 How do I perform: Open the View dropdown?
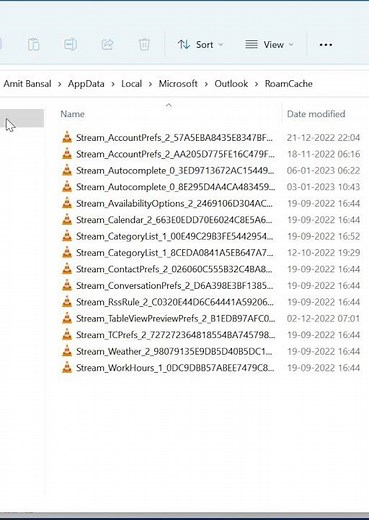[269, 45]
